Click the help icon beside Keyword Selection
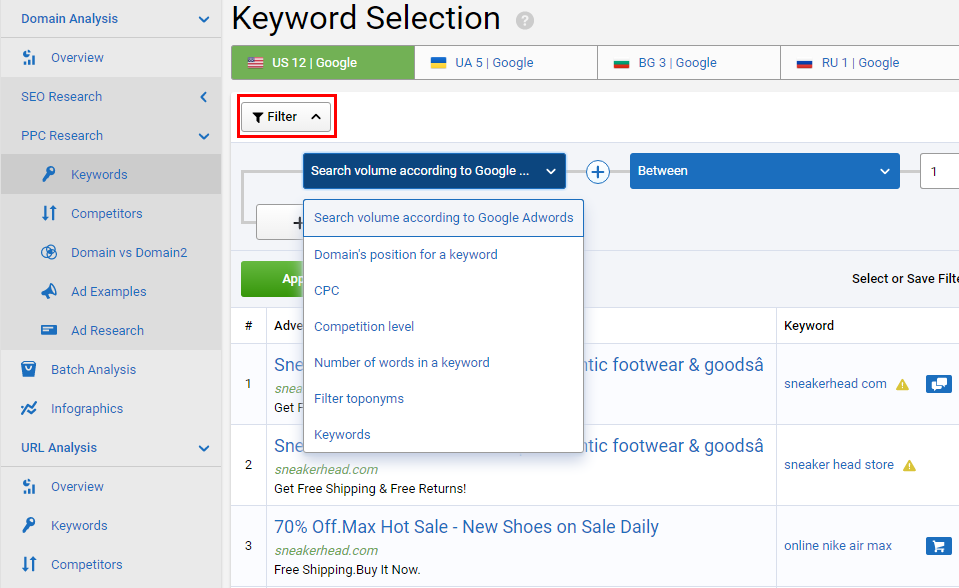 524,21
